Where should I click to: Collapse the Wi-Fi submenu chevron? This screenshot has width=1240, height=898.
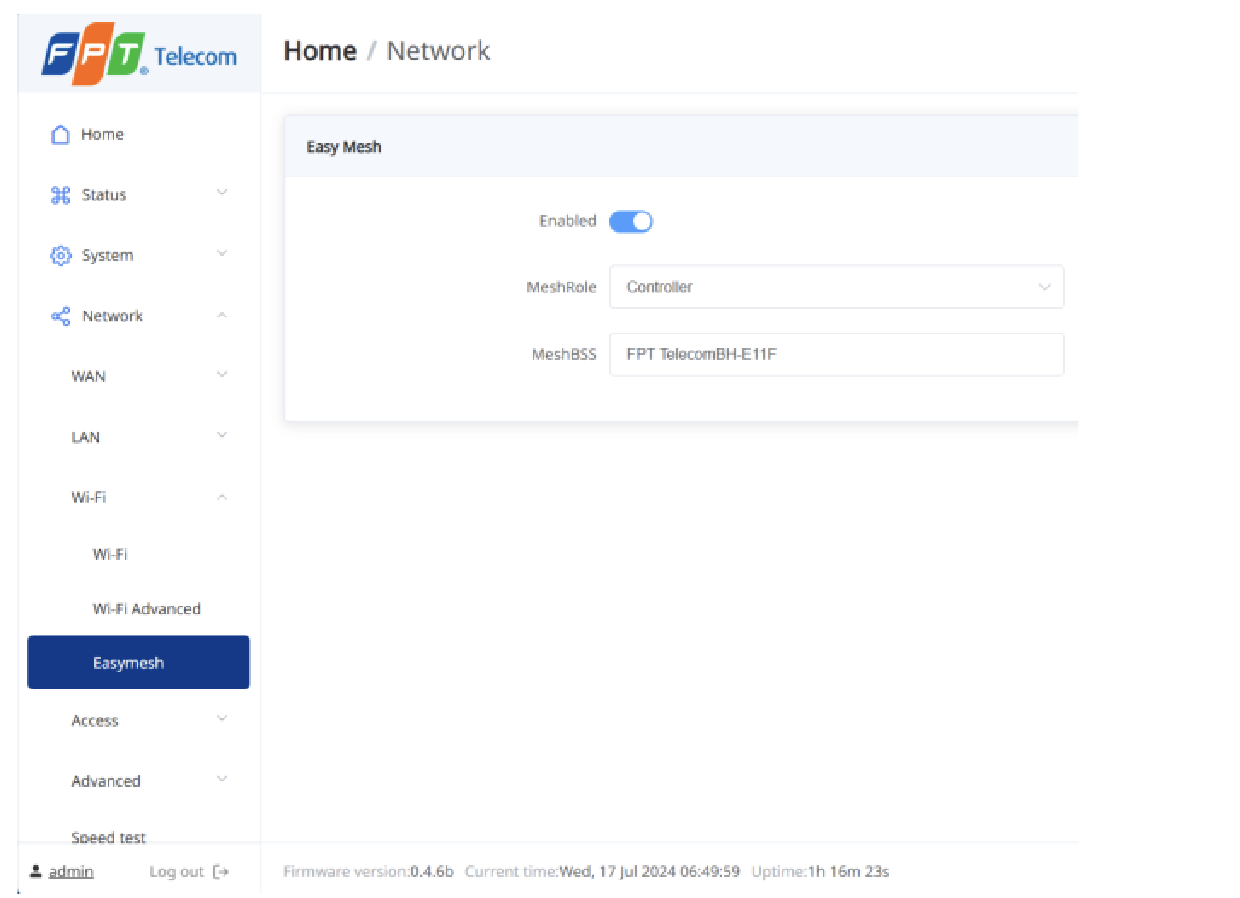pyautogui.click(x=222, y=496)
